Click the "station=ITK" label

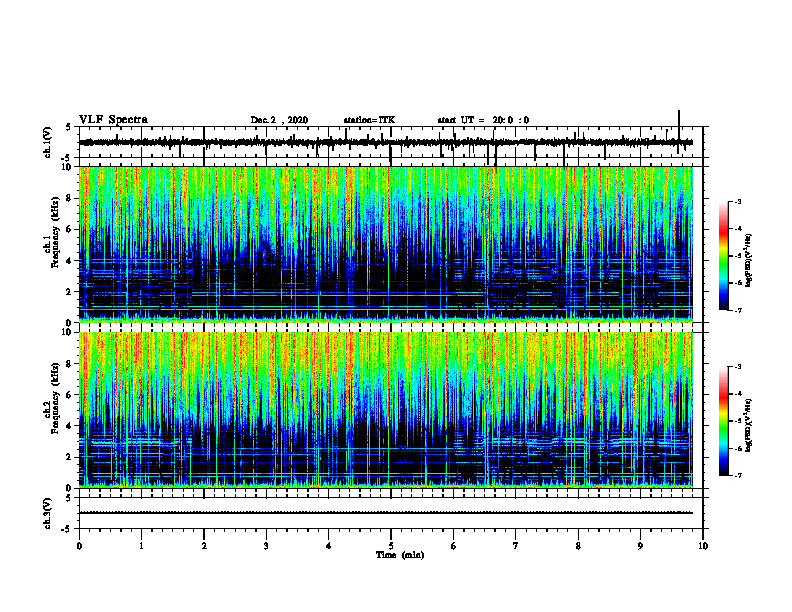369,120
